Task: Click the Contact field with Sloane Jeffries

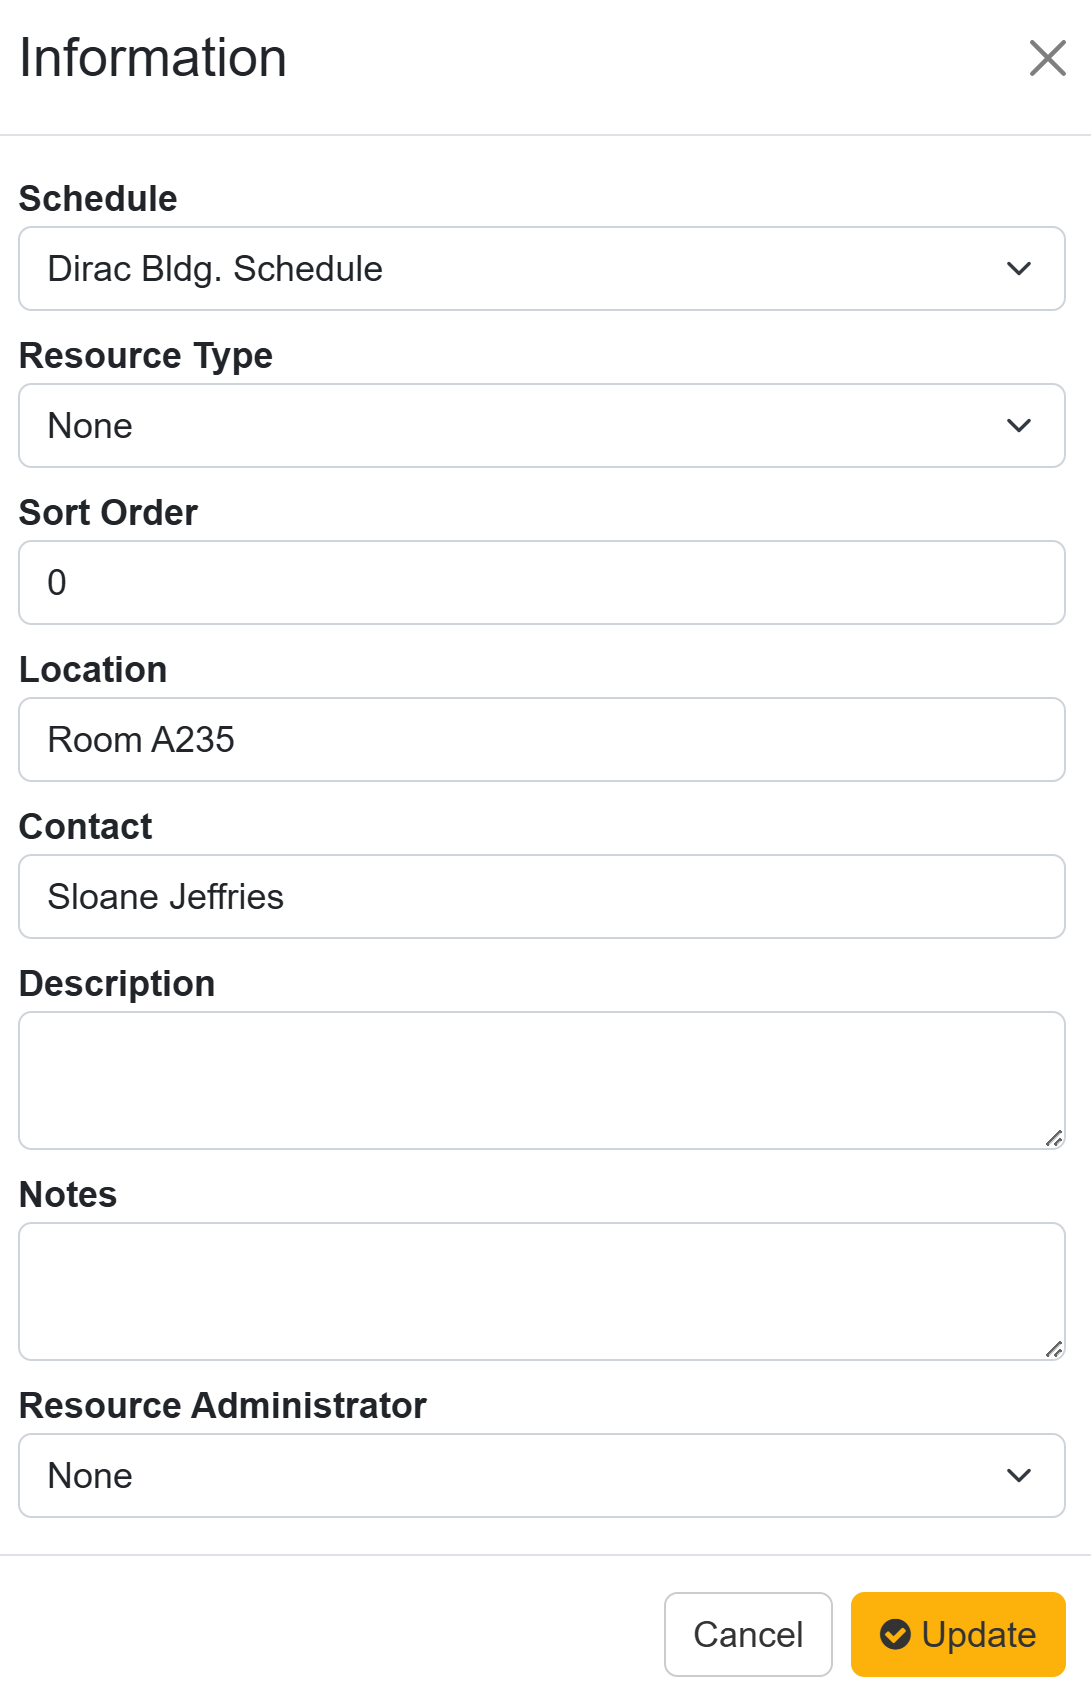Action: 541,897
